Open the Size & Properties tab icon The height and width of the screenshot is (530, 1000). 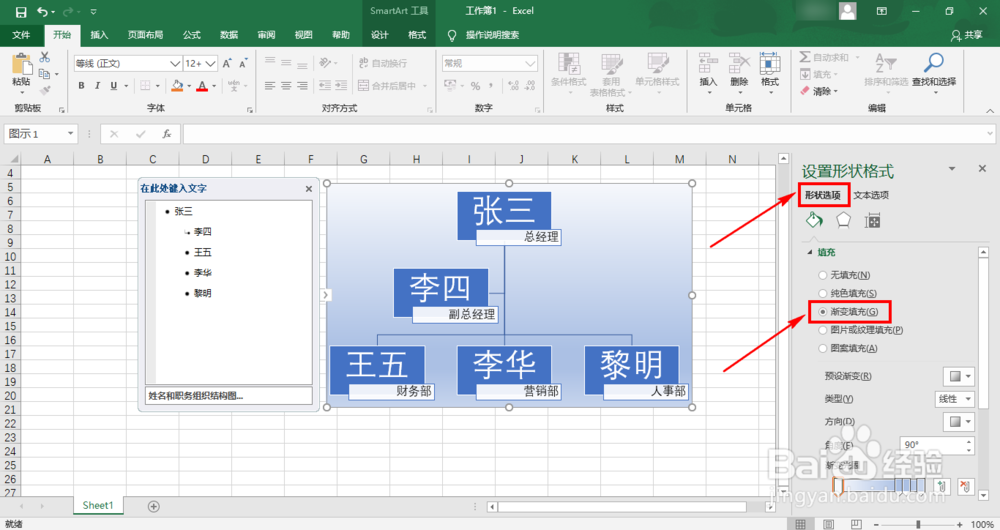coord(872,221)
